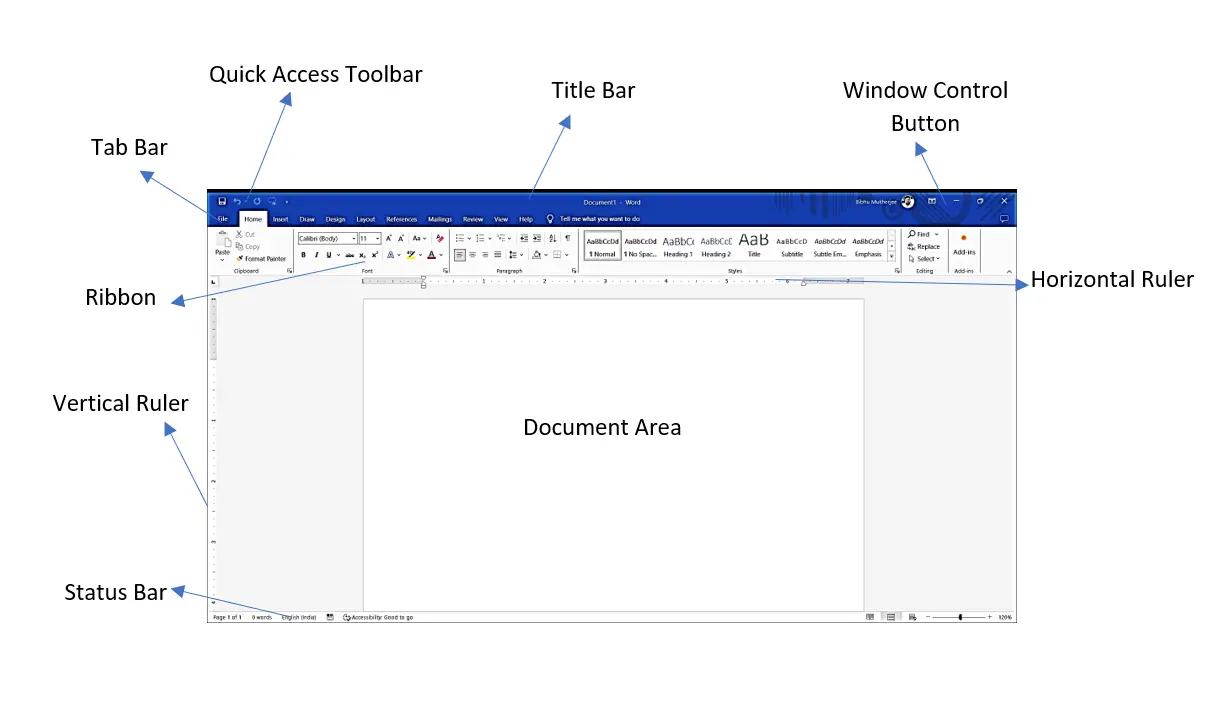
Task: Toggle Underline formatting
Action: pyautogui.click(x=329, y=255)
